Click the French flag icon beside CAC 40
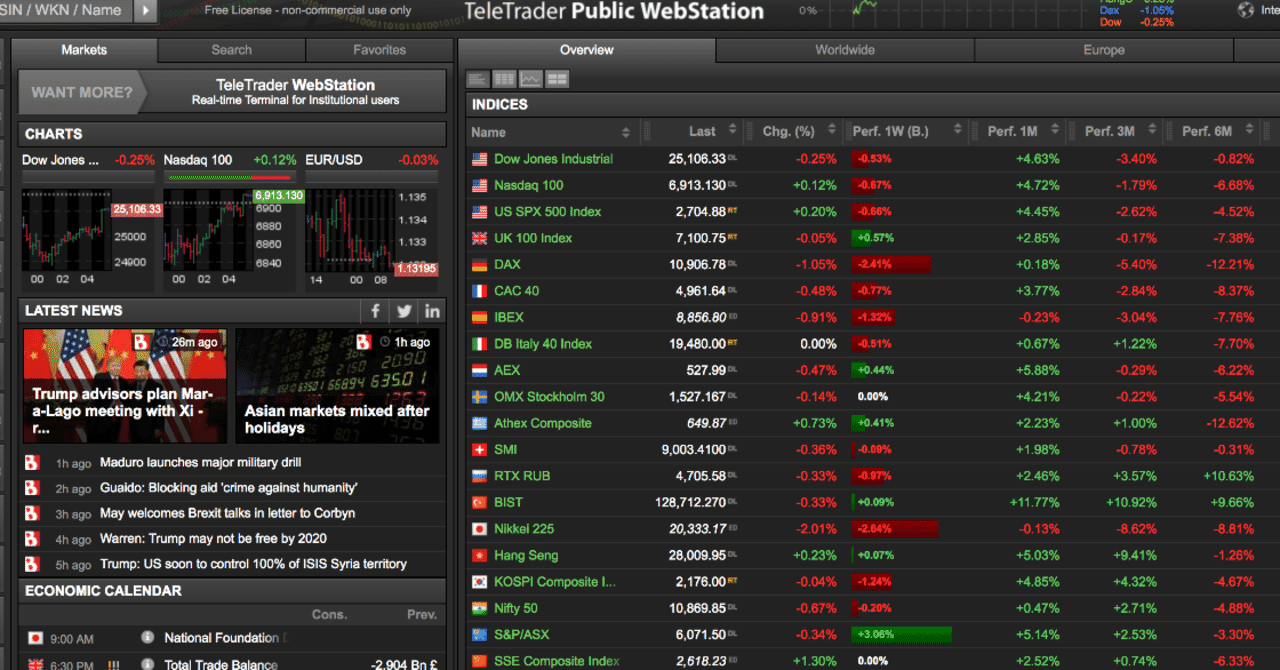This screenshot has height=670, width=1280. pyautogui.click(x=479, y=291)
